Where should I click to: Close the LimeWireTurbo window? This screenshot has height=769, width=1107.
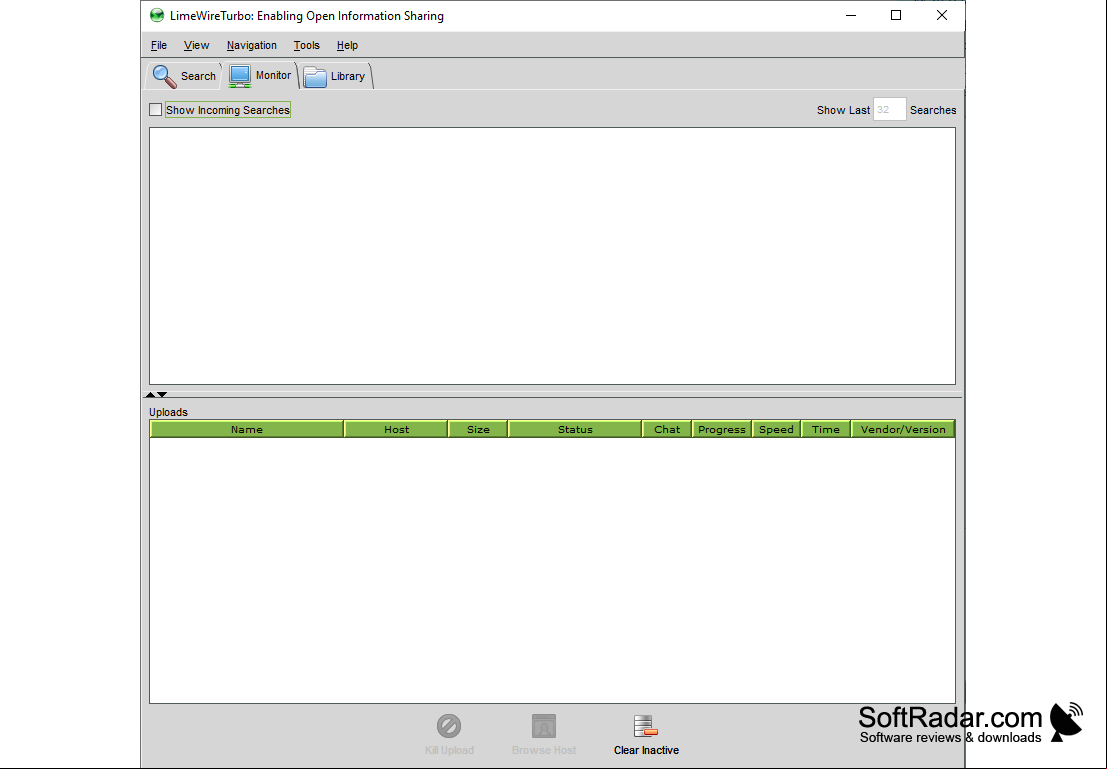942,16
